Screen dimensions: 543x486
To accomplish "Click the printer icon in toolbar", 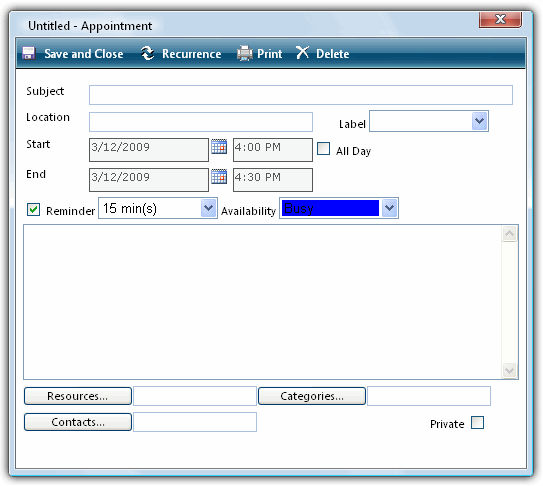I will click(245, 53).
